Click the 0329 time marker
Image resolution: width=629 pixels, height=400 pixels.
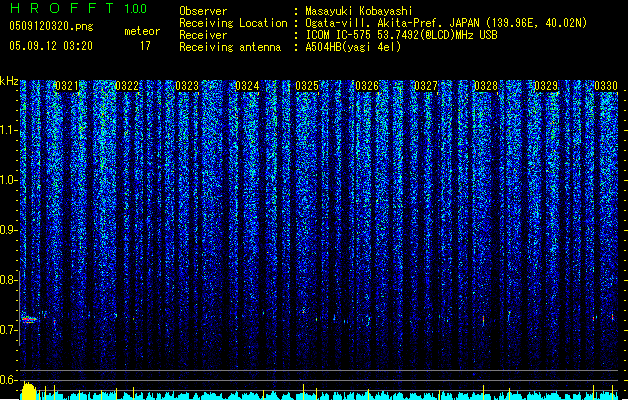coord(546,86)
